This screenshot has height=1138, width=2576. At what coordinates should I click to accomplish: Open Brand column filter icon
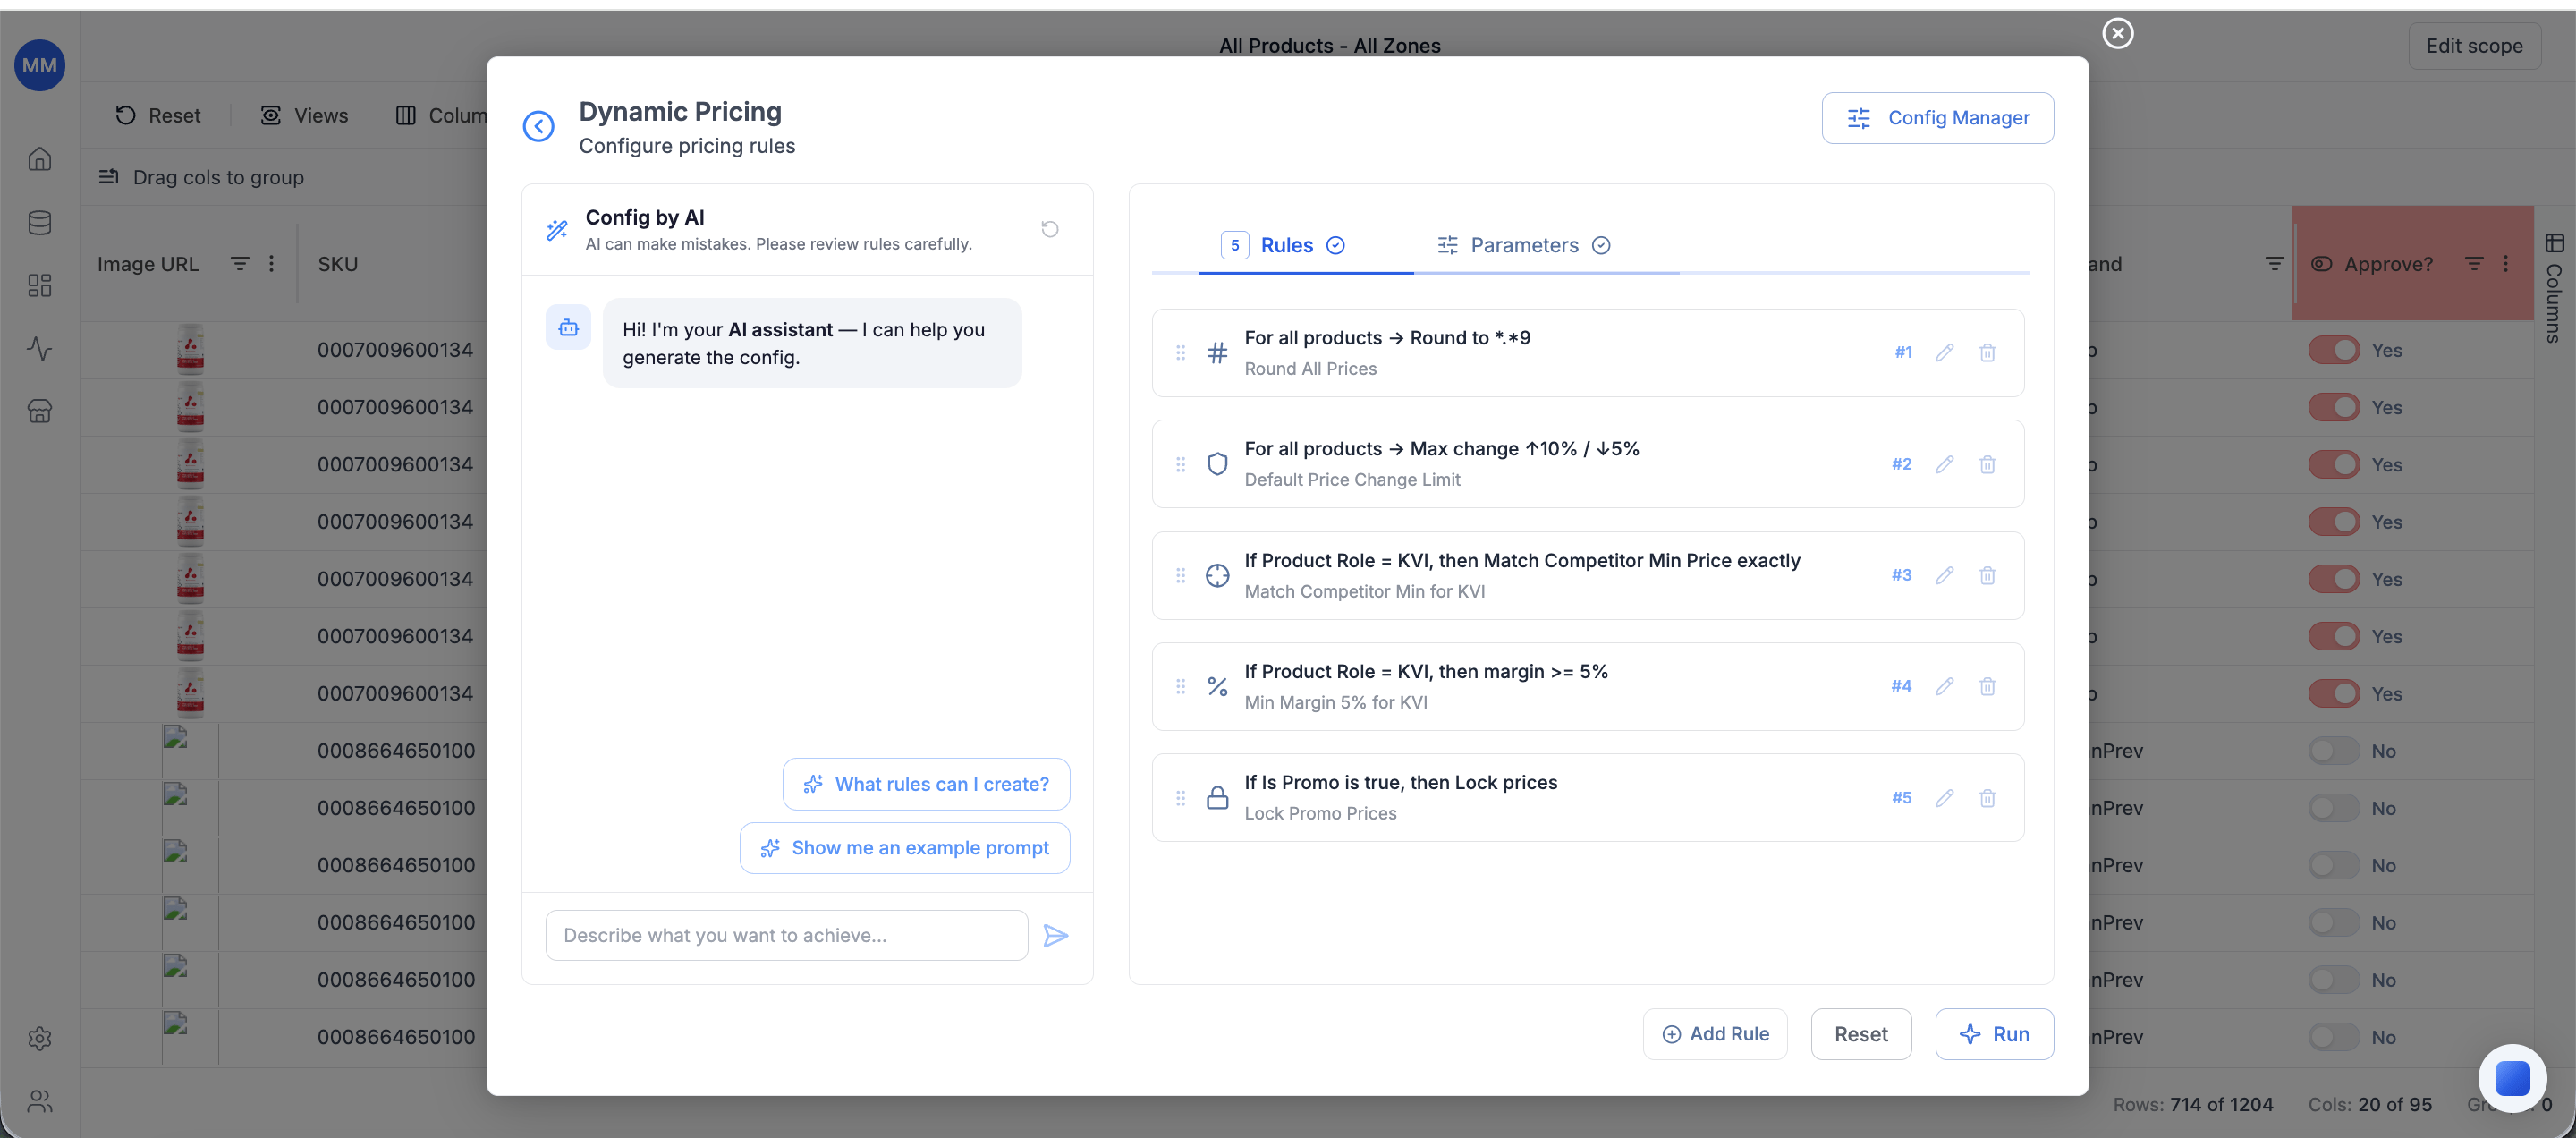(2274, 263)
